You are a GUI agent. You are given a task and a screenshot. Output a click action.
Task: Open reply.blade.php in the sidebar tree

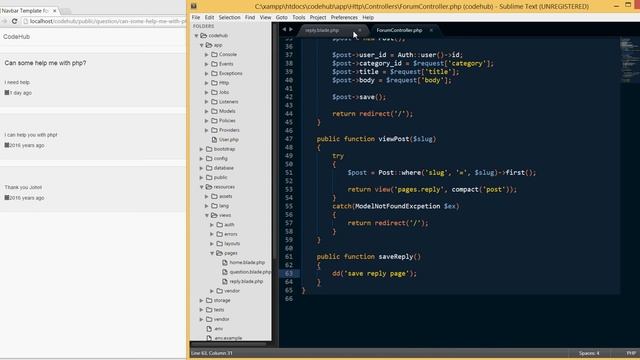[x=246, y=281]
